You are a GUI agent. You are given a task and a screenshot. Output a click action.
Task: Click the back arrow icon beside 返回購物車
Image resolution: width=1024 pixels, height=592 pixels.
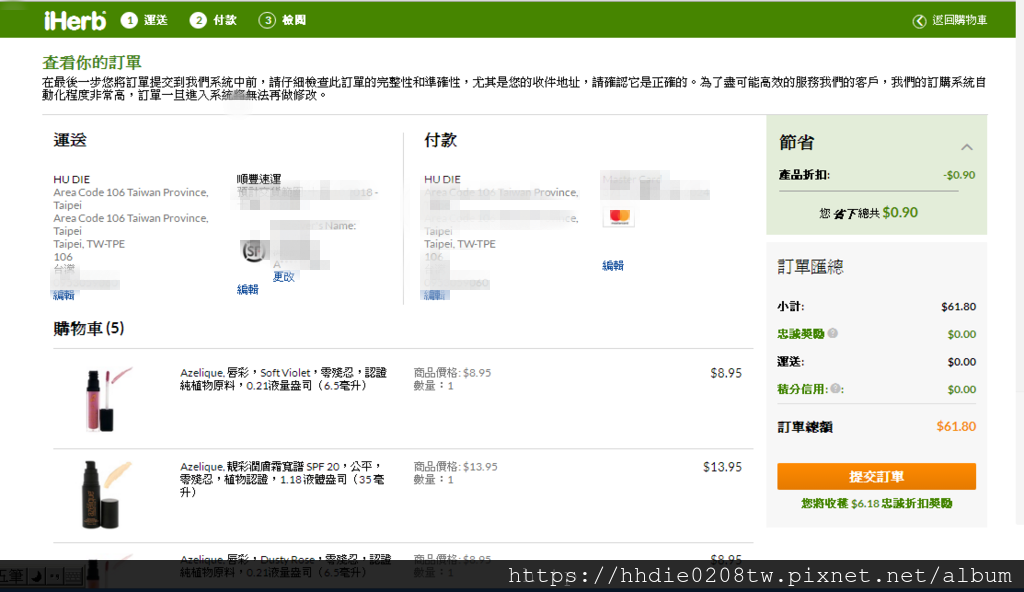(x=919, y=21)
